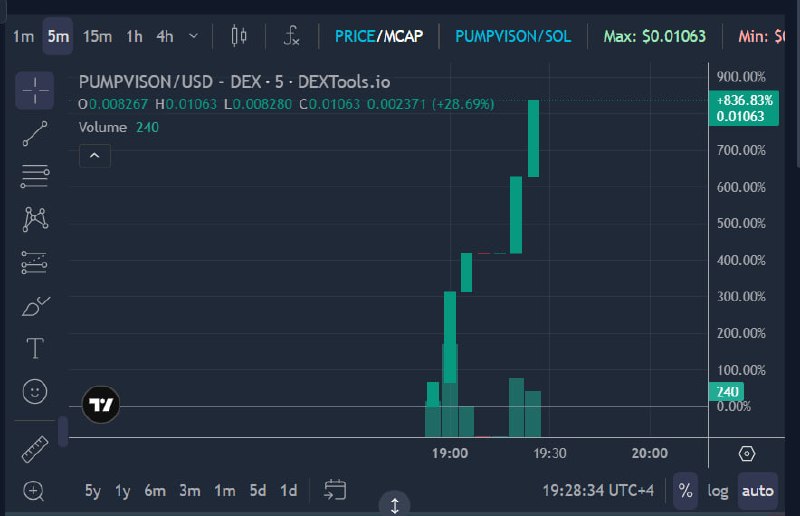Select the ruler measure tool
Viewport: 800px width, 516px height.
[x=35, y=449]
